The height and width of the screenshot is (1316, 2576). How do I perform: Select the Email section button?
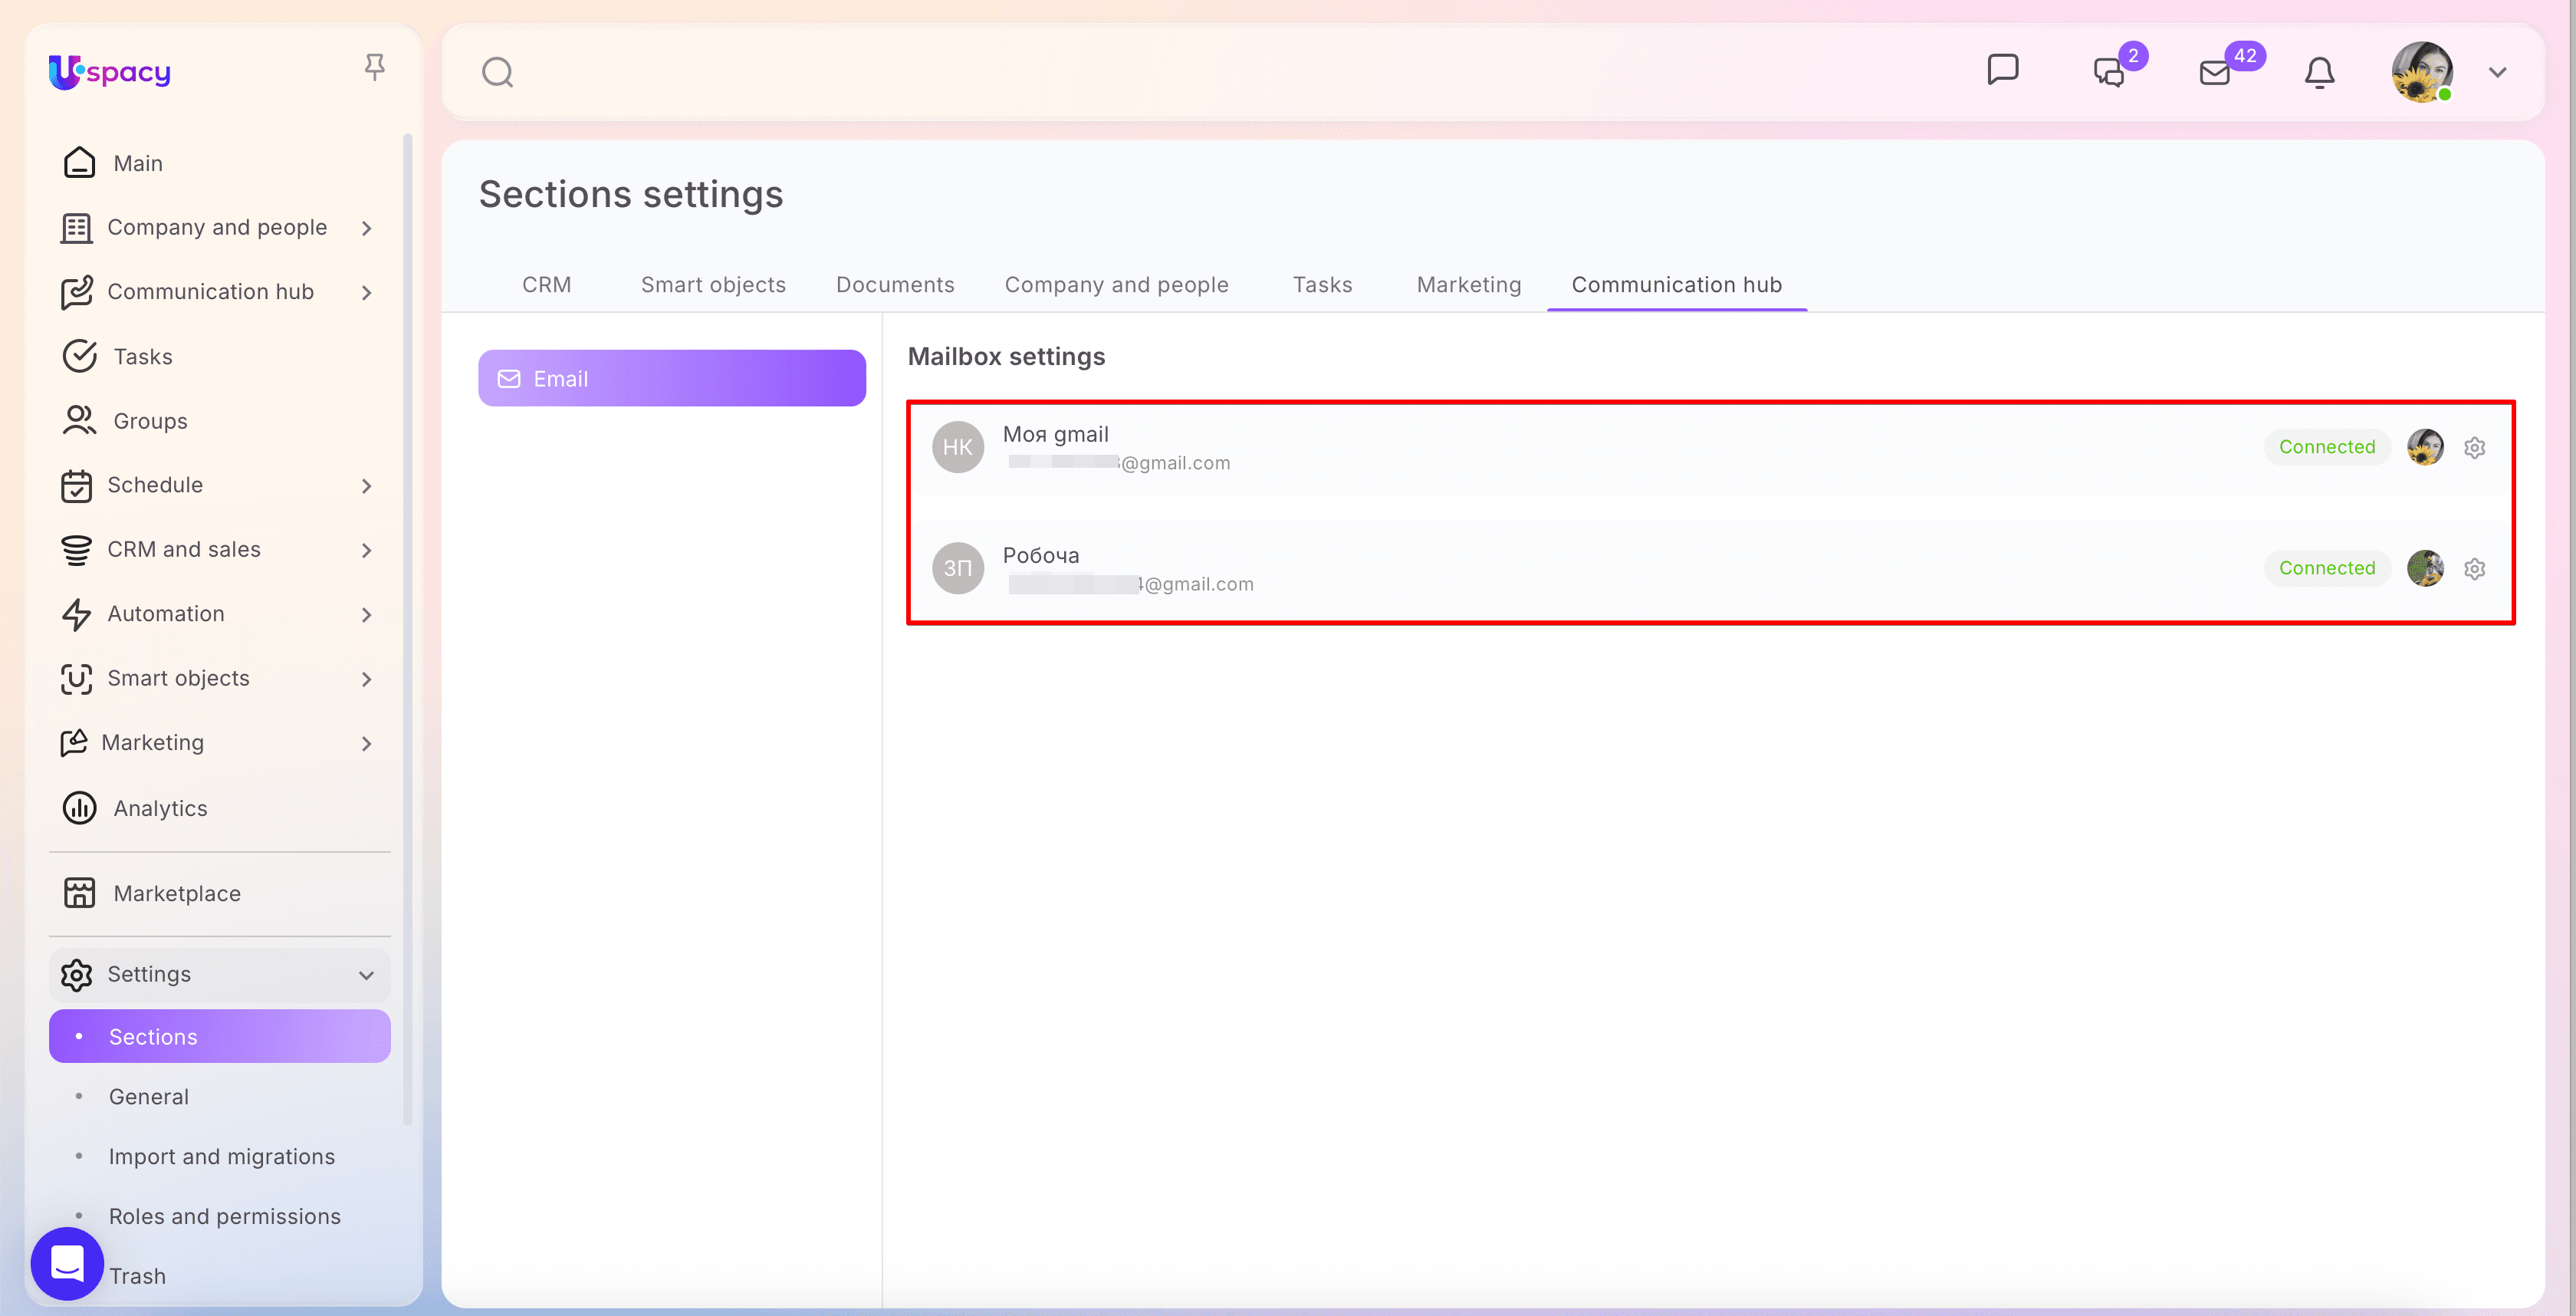coord(672,378)
